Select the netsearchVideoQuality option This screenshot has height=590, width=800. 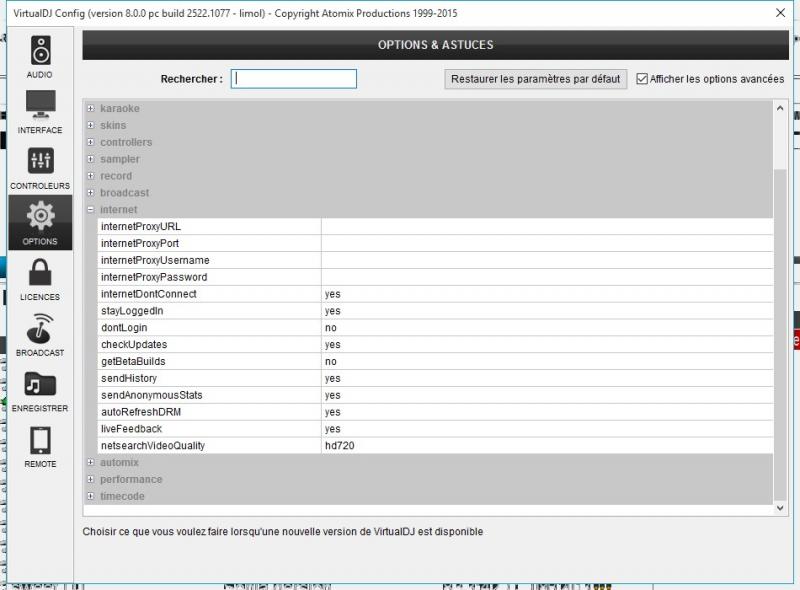coord(435,446)
